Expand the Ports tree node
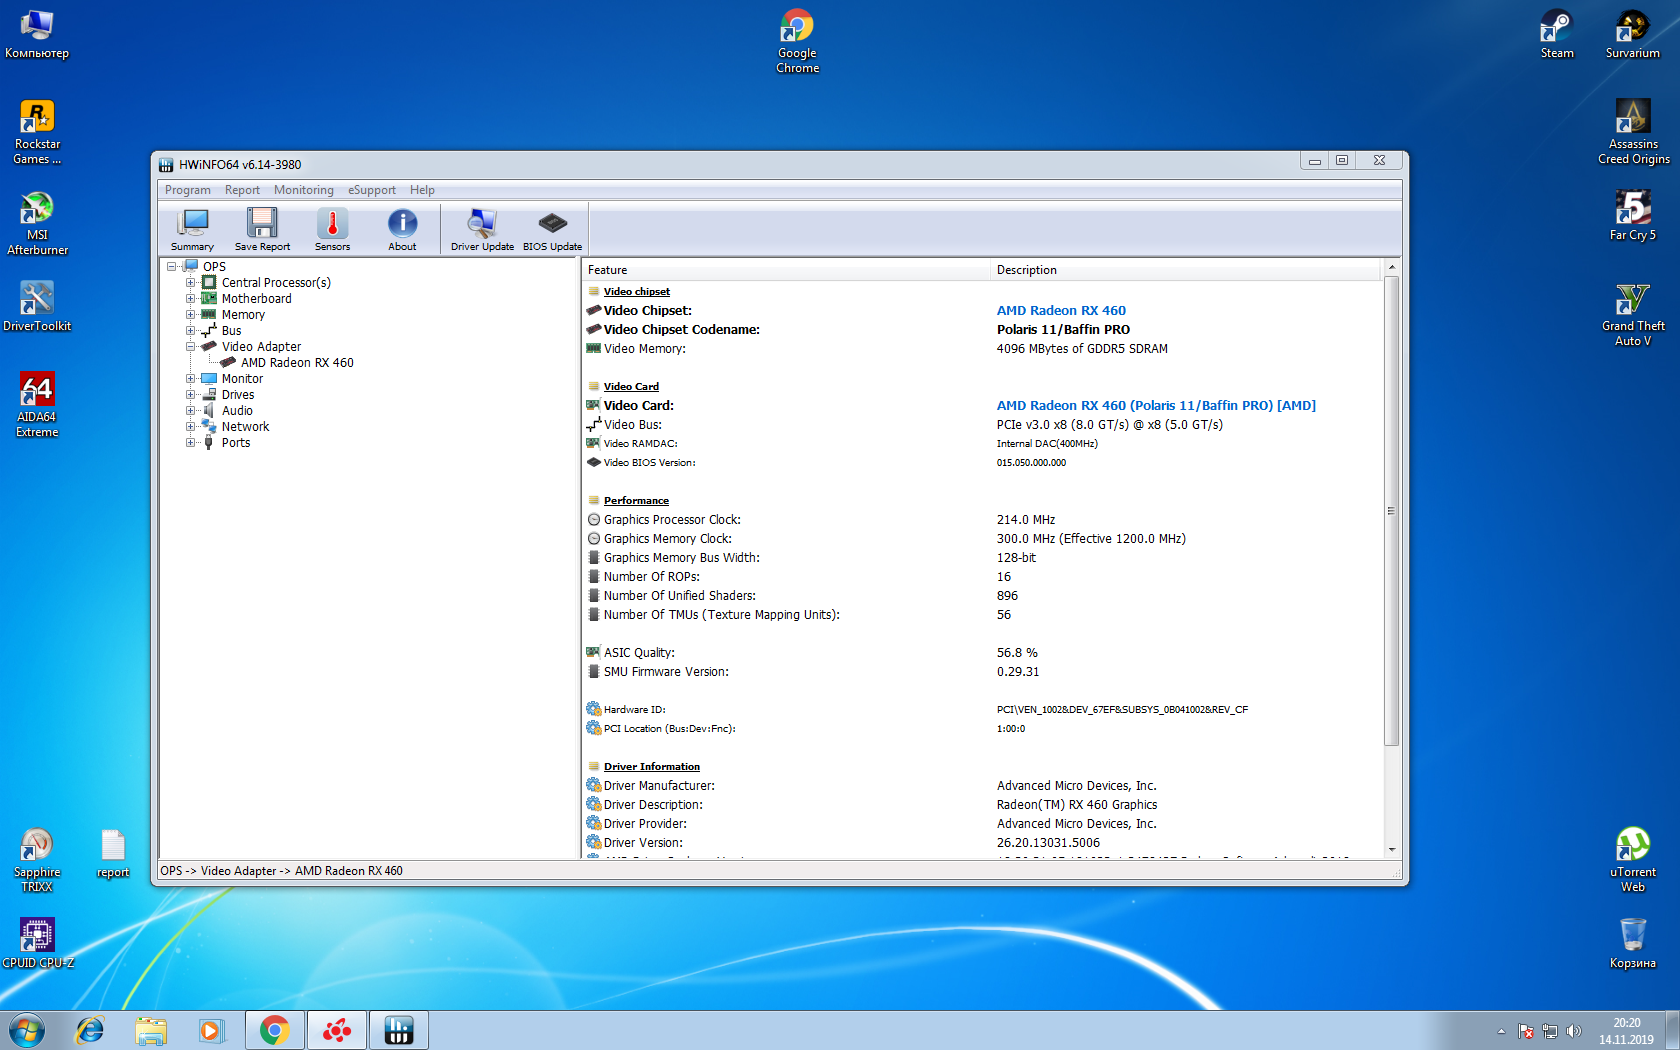 190,443
